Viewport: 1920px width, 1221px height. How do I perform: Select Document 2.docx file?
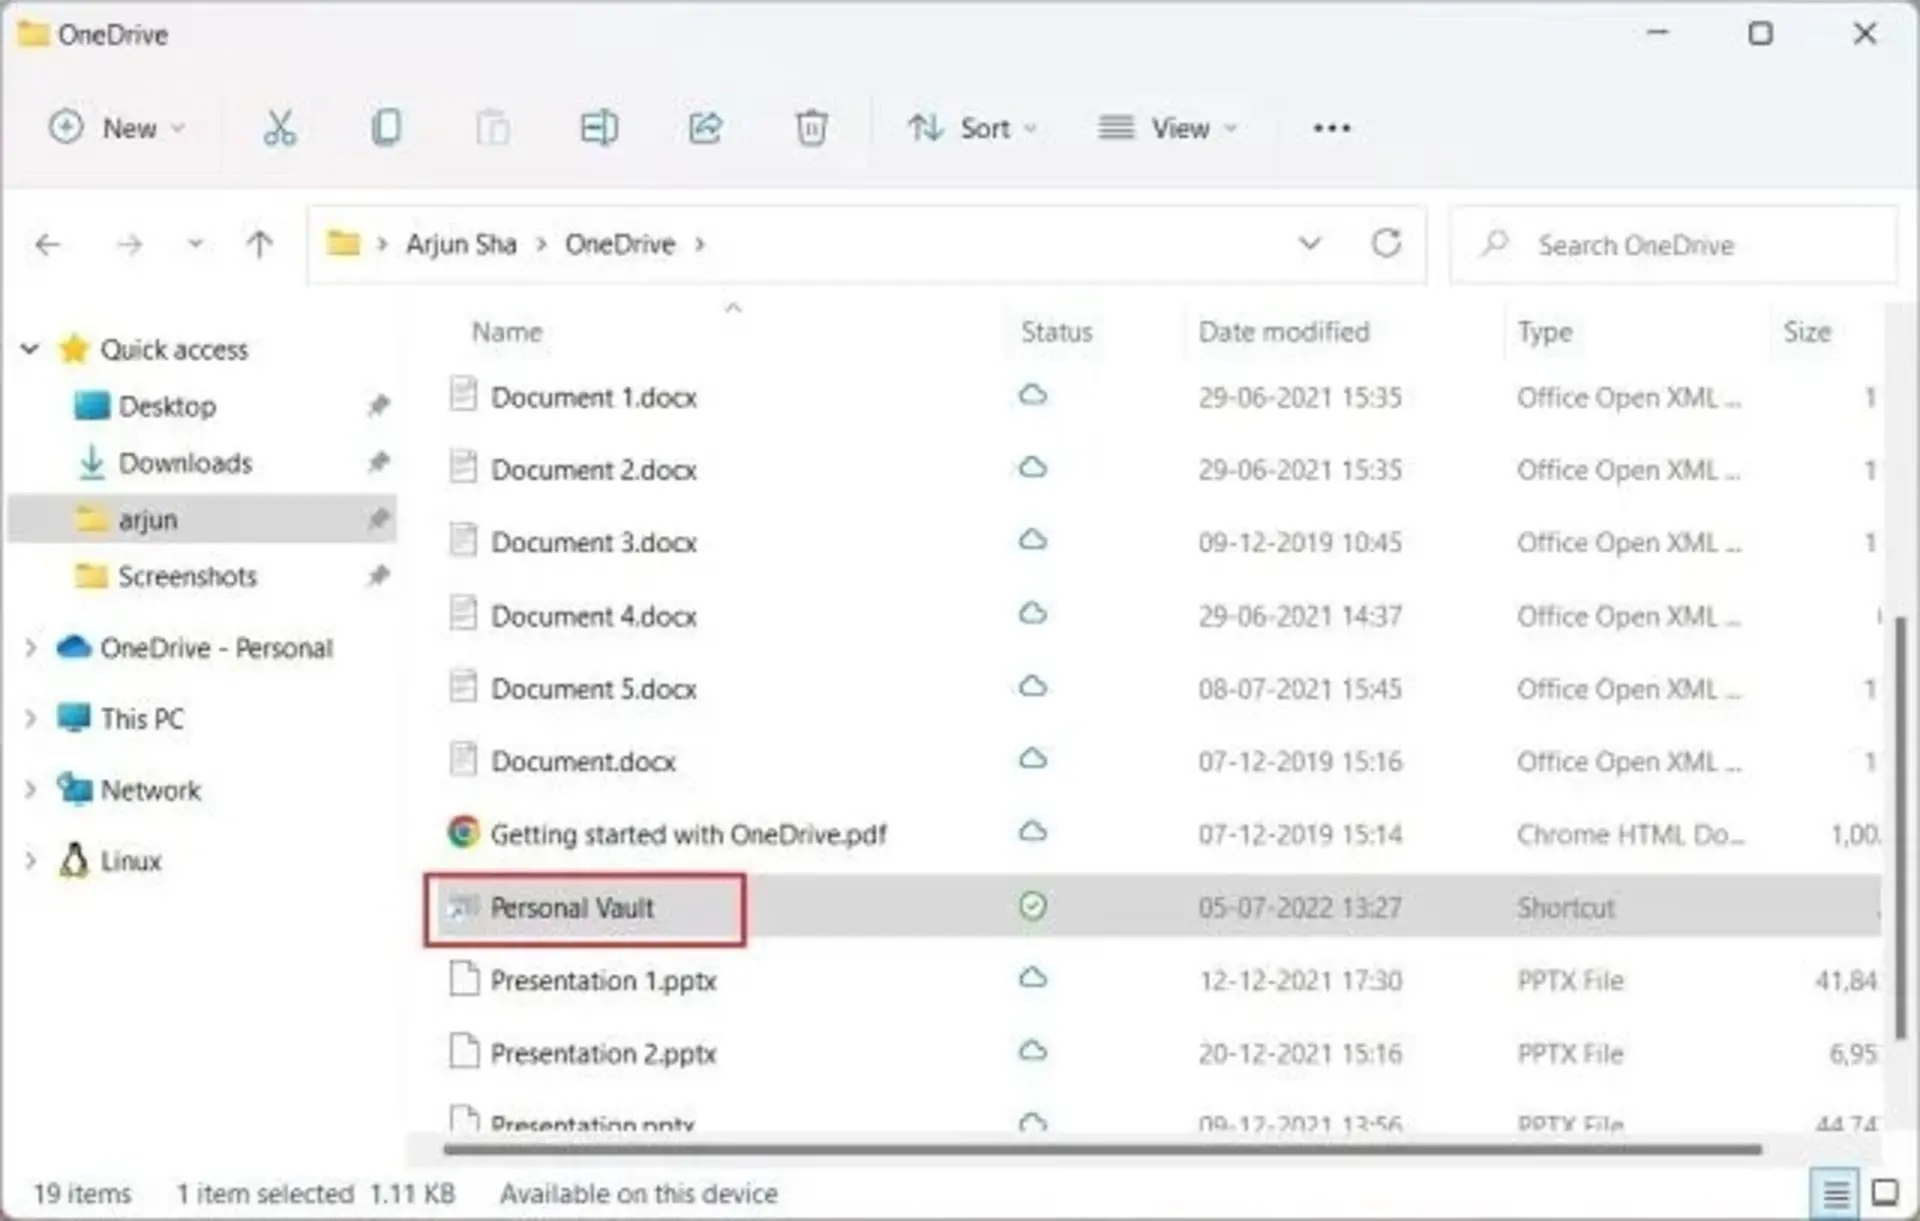click(x=594, y=469)
